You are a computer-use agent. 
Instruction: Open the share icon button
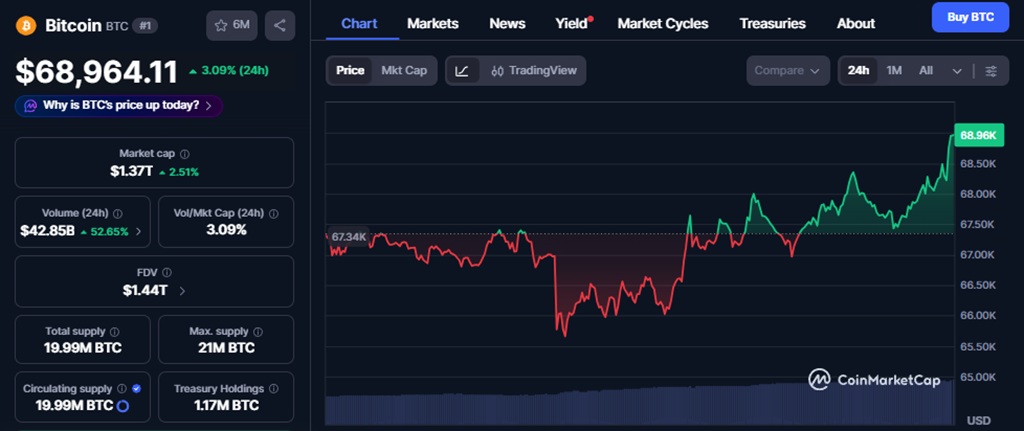point(280,25)
